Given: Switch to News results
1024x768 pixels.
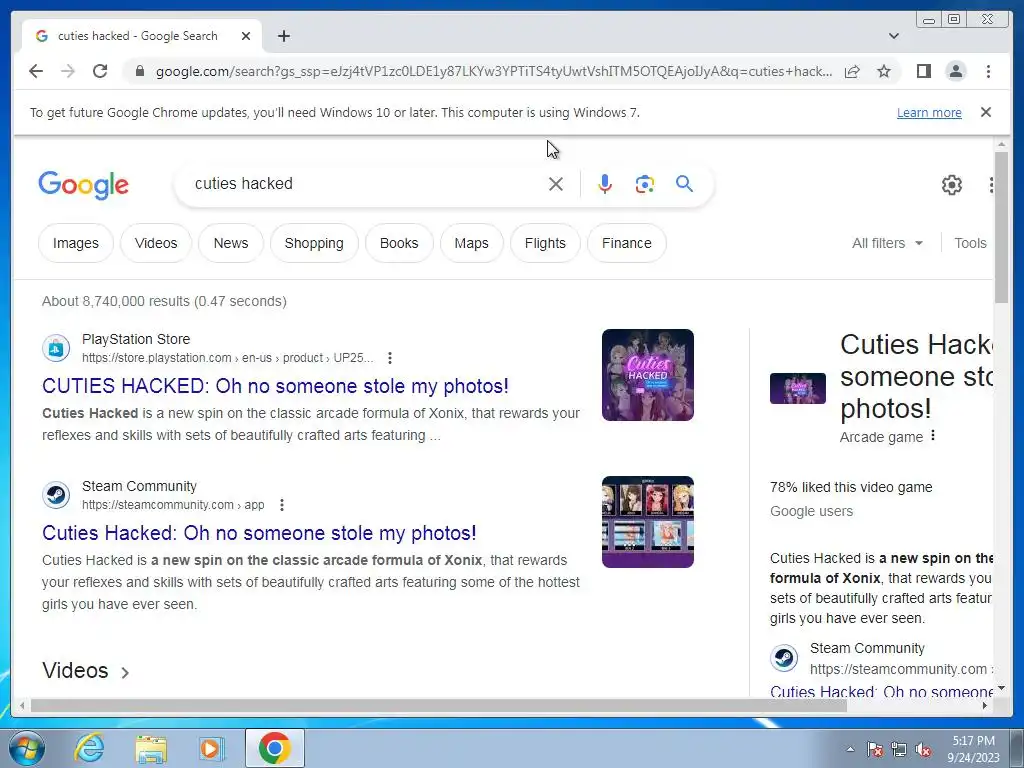Looking at the screenshot, I should point(231,243).
